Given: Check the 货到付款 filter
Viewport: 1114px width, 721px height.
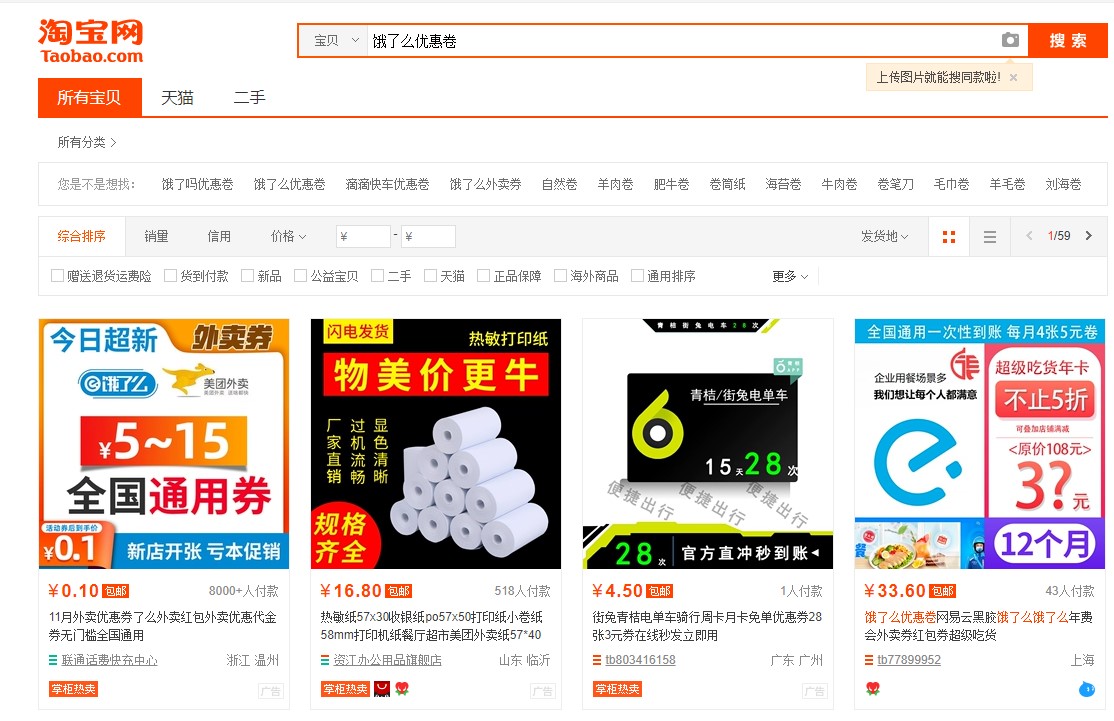Looking at the screenshot, I should 171,276.
